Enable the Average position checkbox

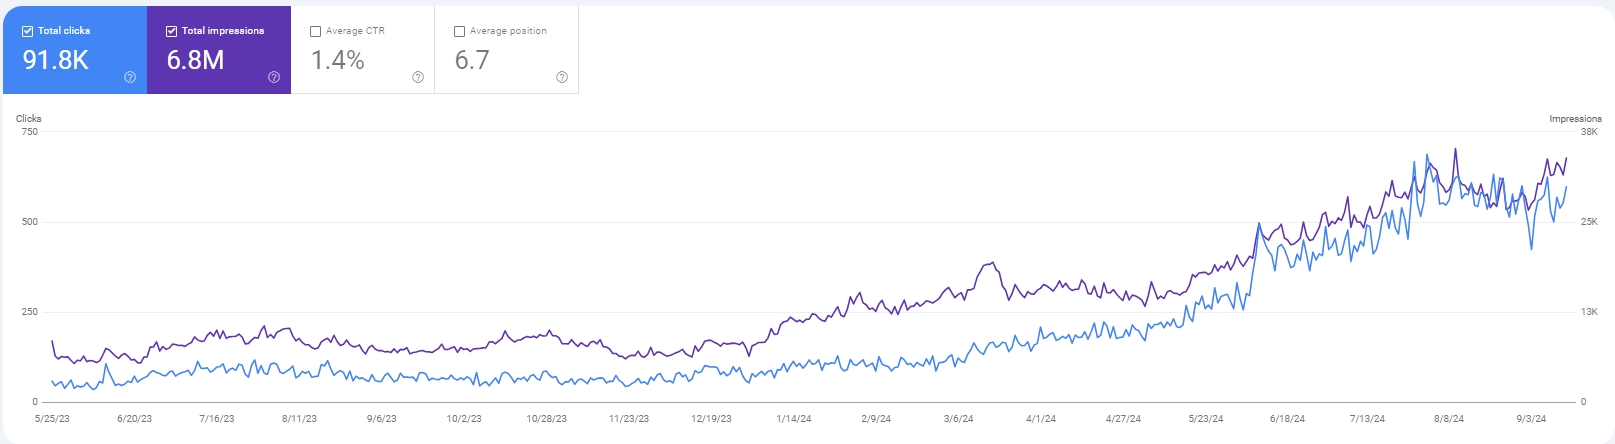(x=460, y=31)
